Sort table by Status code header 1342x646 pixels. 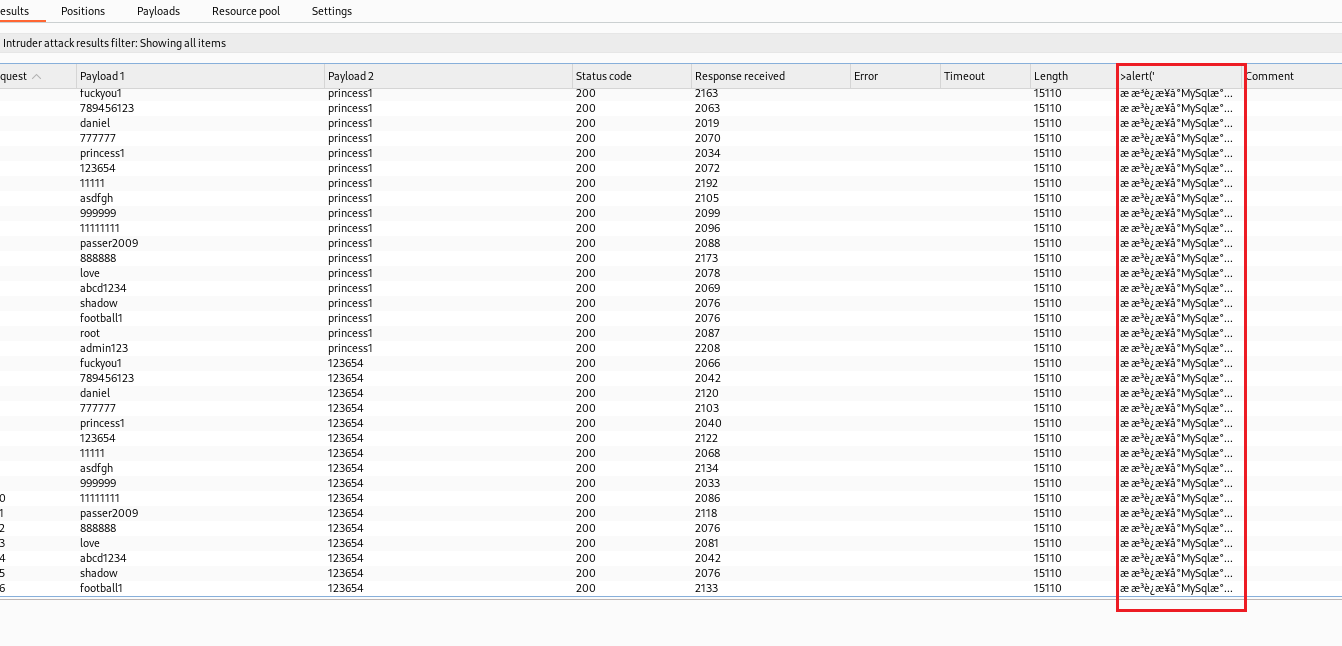630,76
